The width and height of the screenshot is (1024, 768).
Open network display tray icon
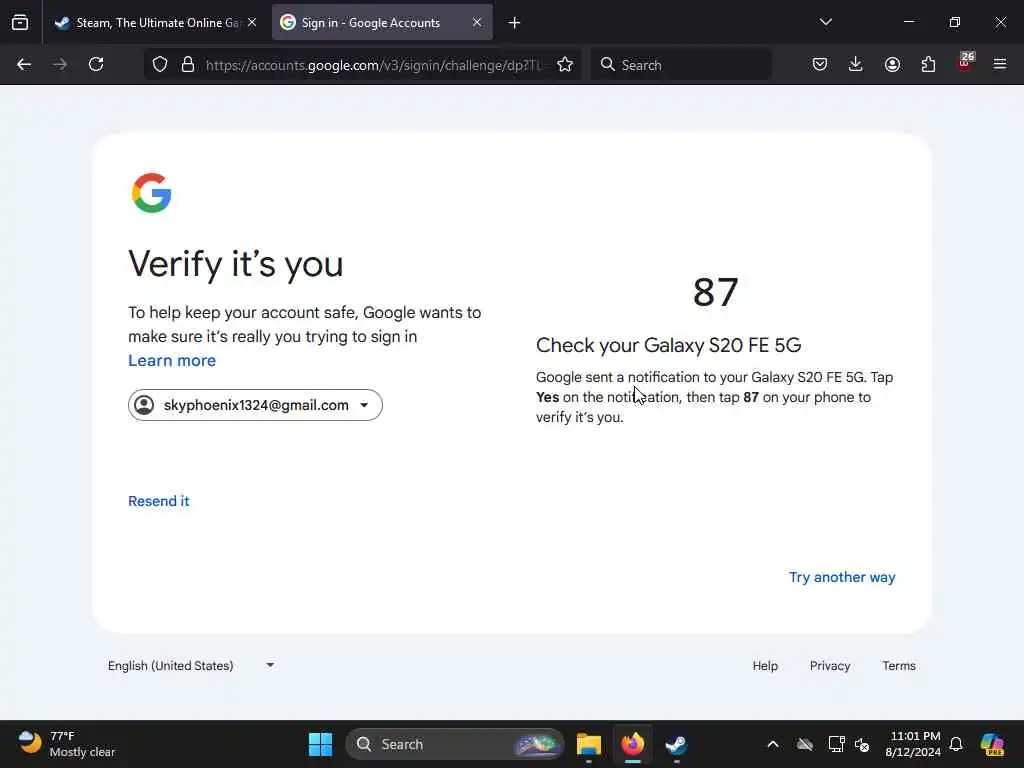tap(836, 744)
